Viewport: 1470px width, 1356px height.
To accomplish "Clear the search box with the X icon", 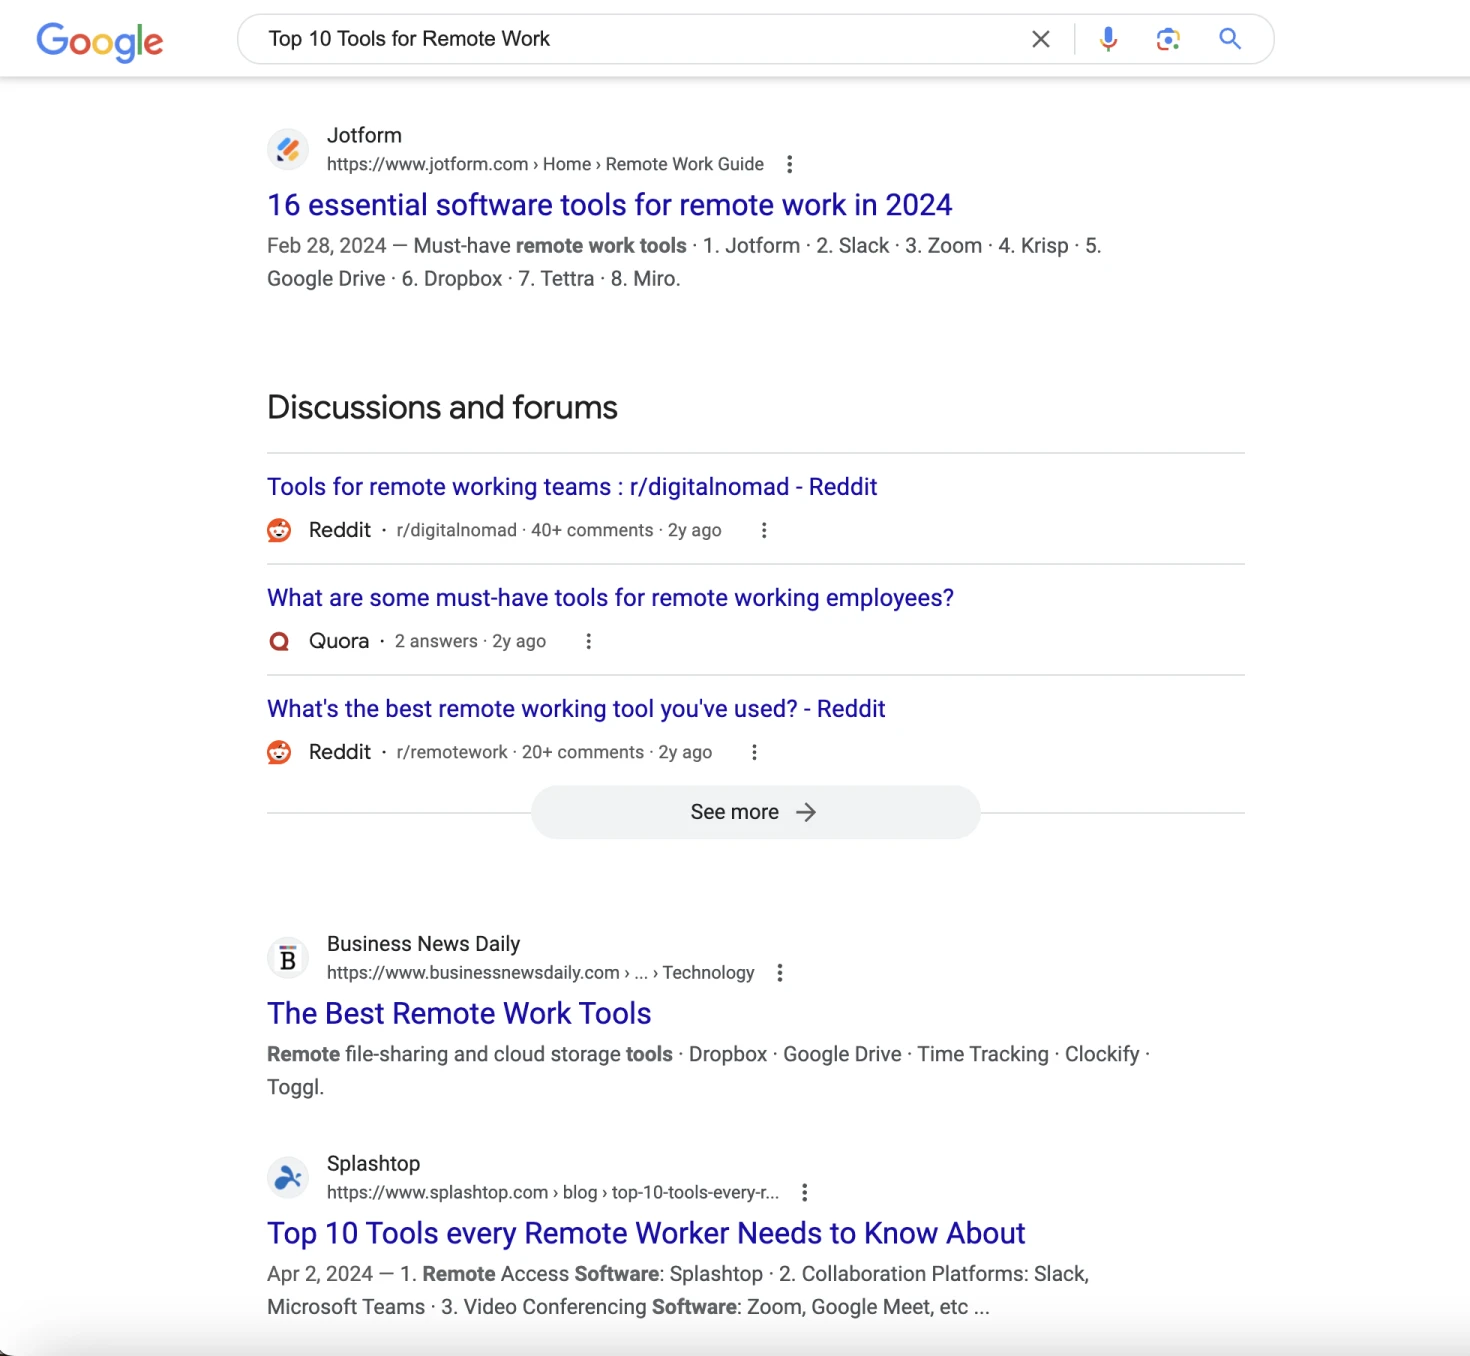I will [1041, 39].
